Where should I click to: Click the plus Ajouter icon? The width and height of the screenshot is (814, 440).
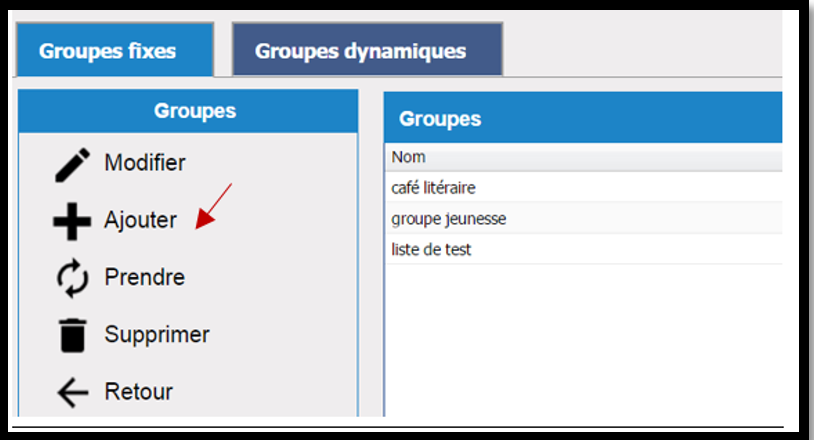[x=72, y=222]
